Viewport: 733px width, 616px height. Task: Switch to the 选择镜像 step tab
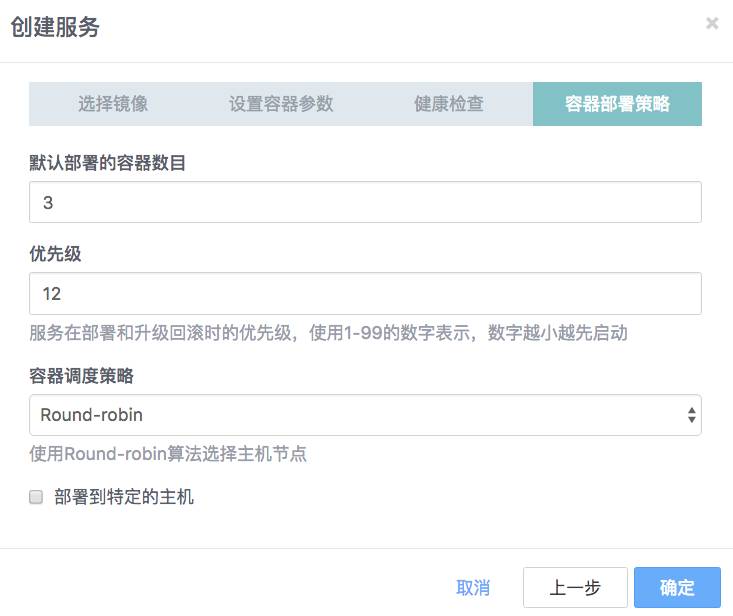point(113,104)
